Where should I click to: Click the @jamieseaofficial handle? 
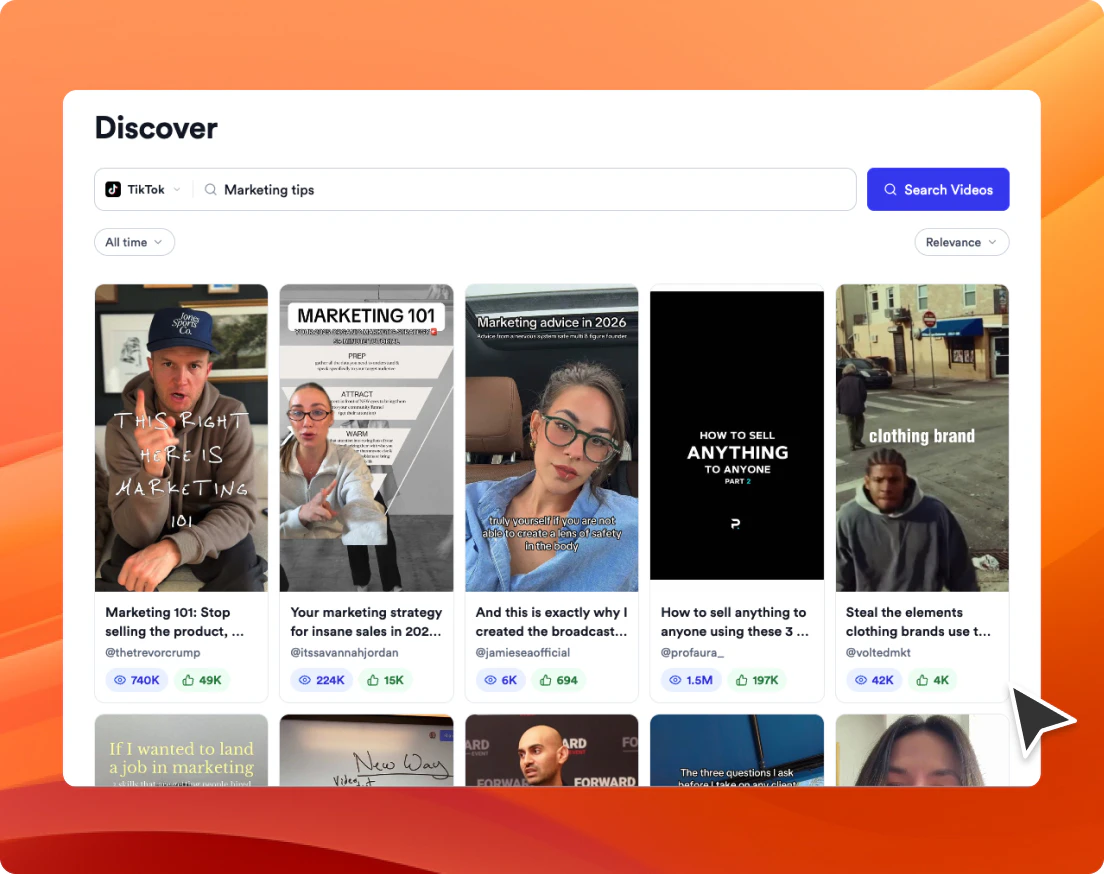522,652
